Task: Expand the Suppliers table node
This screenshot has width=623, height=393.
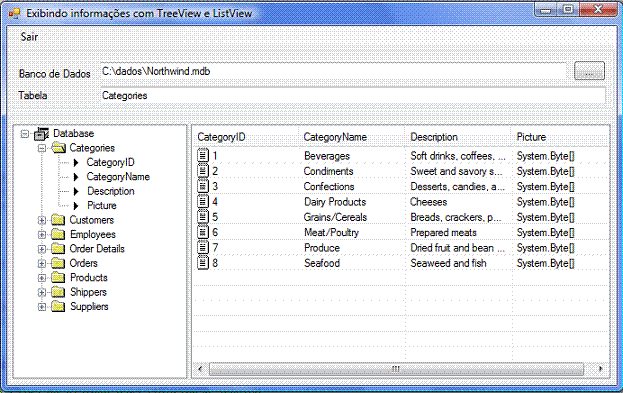Action: tap(42, 307)
